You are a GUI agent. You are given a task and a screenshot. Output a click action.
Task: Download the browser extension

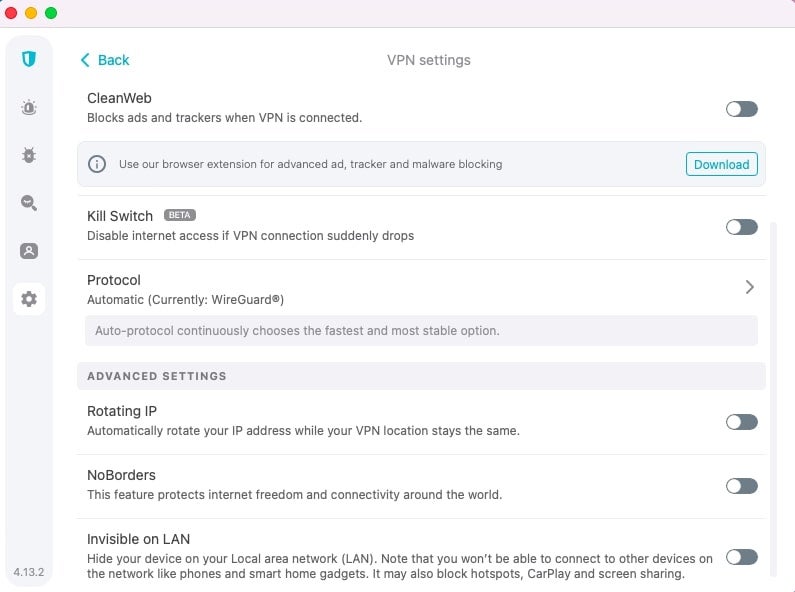pos(721,164)
